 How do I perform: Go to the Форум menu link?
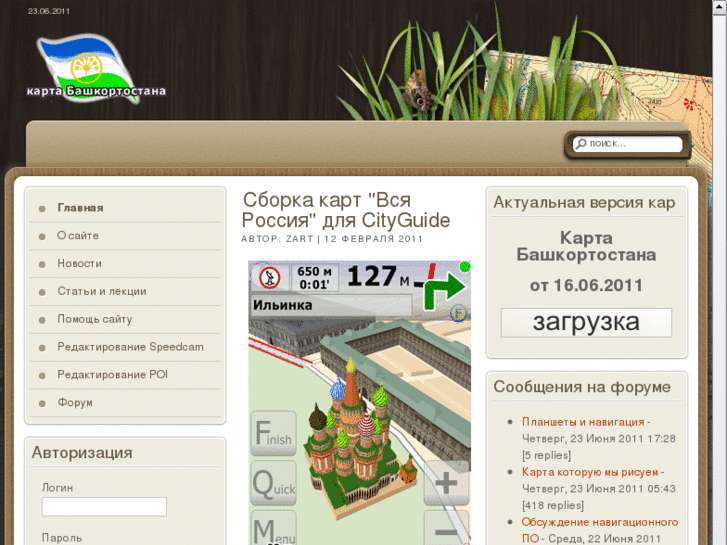[75, 403]
